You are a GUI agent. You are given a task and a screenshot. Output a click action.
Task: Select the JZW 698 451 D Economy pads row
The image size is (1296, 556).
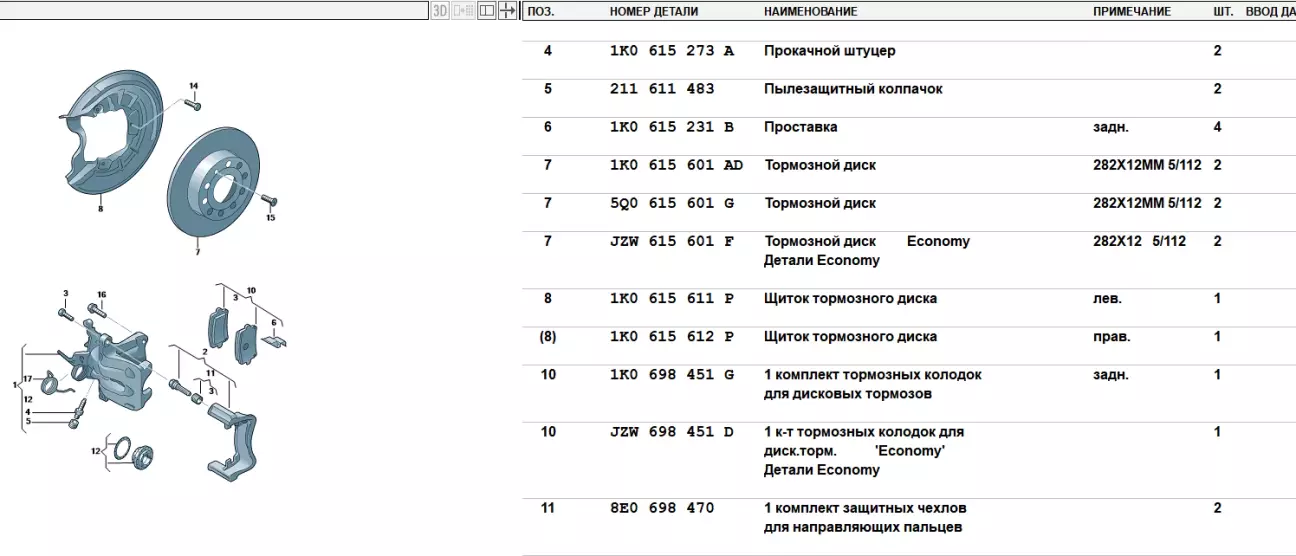(672, 432)
